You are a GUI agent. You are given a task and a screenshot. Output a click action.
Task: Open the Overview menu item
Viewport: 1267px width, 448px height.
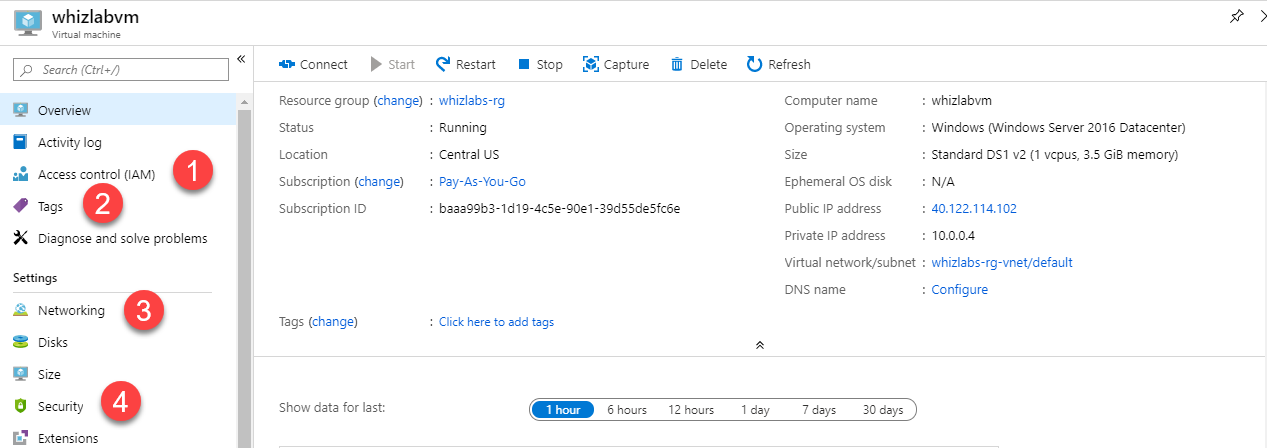coord(119,110)
